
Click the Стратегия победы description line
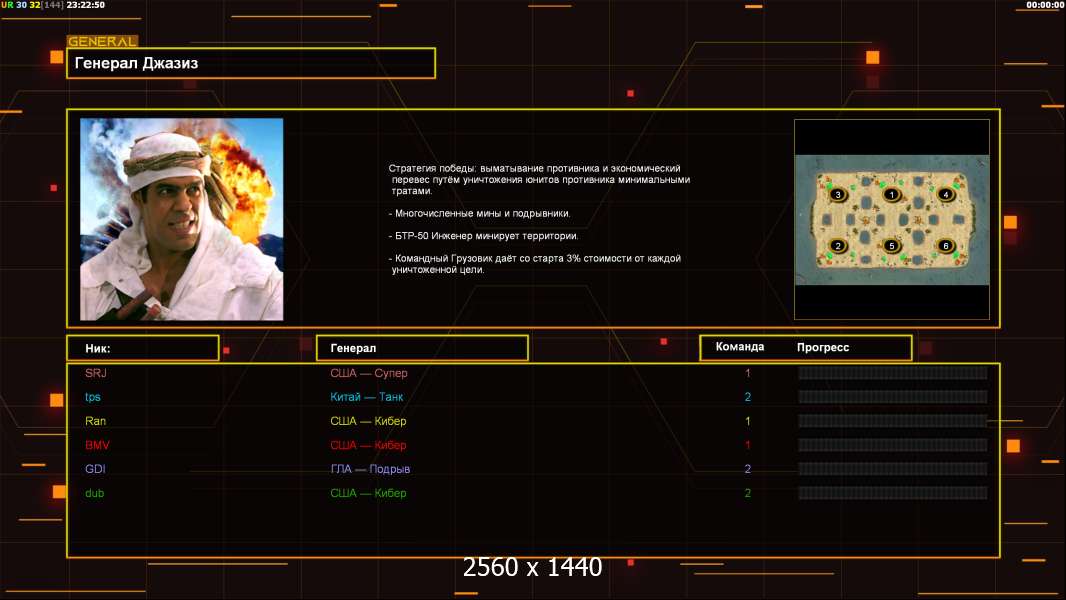point(539,179)
